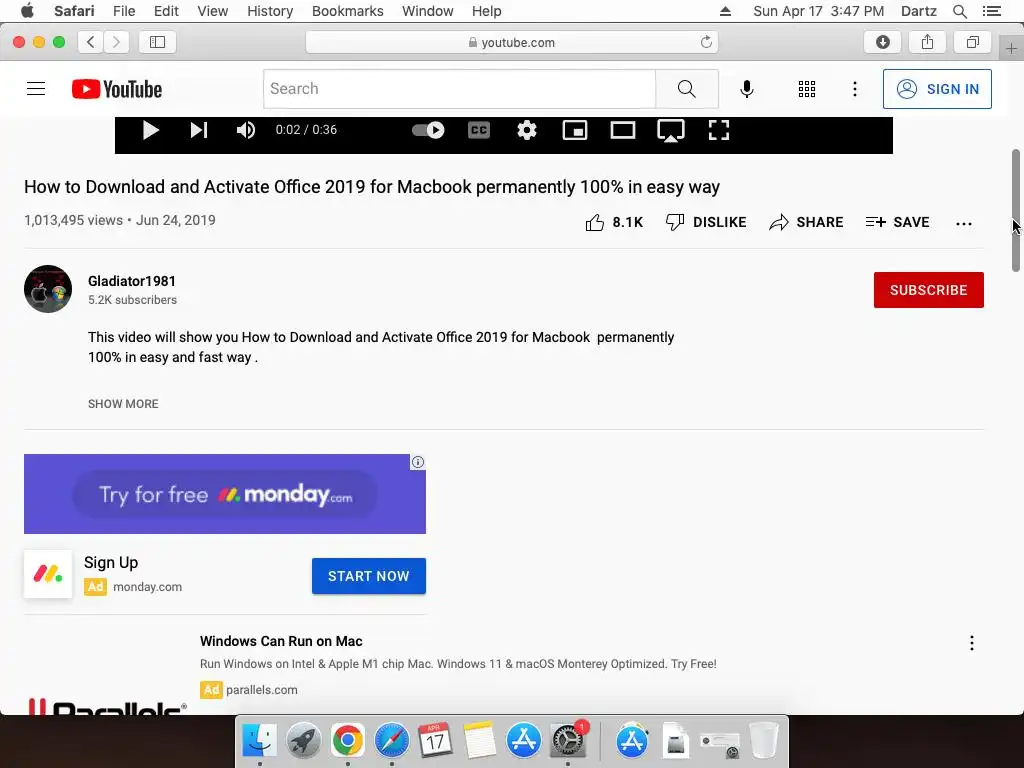
Task: Mute the video volume
Action: (x=246, y=130)
